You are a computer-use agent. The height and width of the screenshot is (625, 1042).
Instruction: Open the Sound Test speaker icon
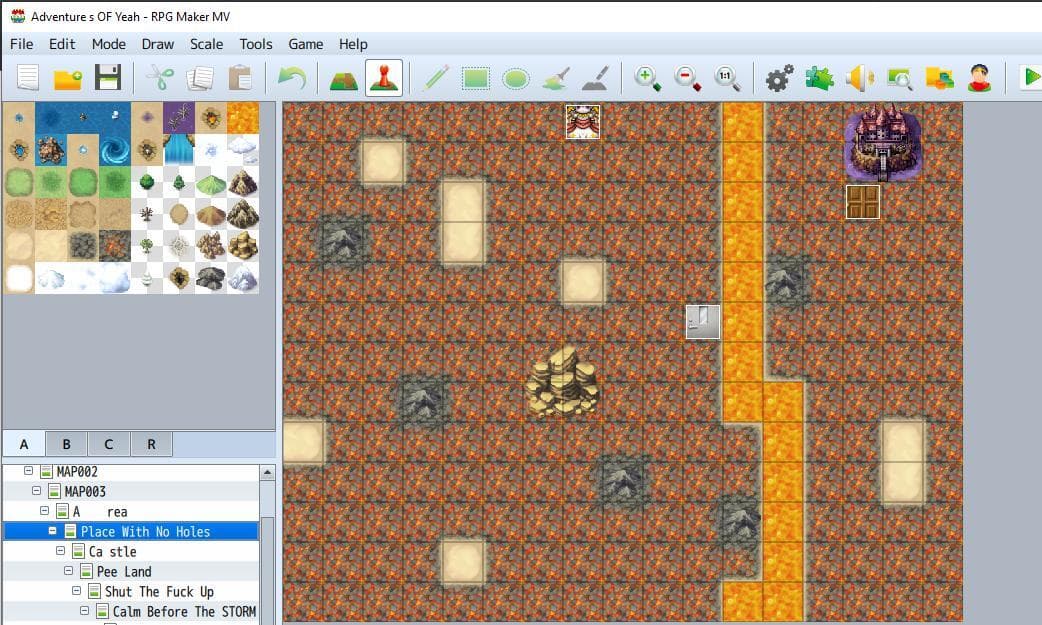(859, 78)
